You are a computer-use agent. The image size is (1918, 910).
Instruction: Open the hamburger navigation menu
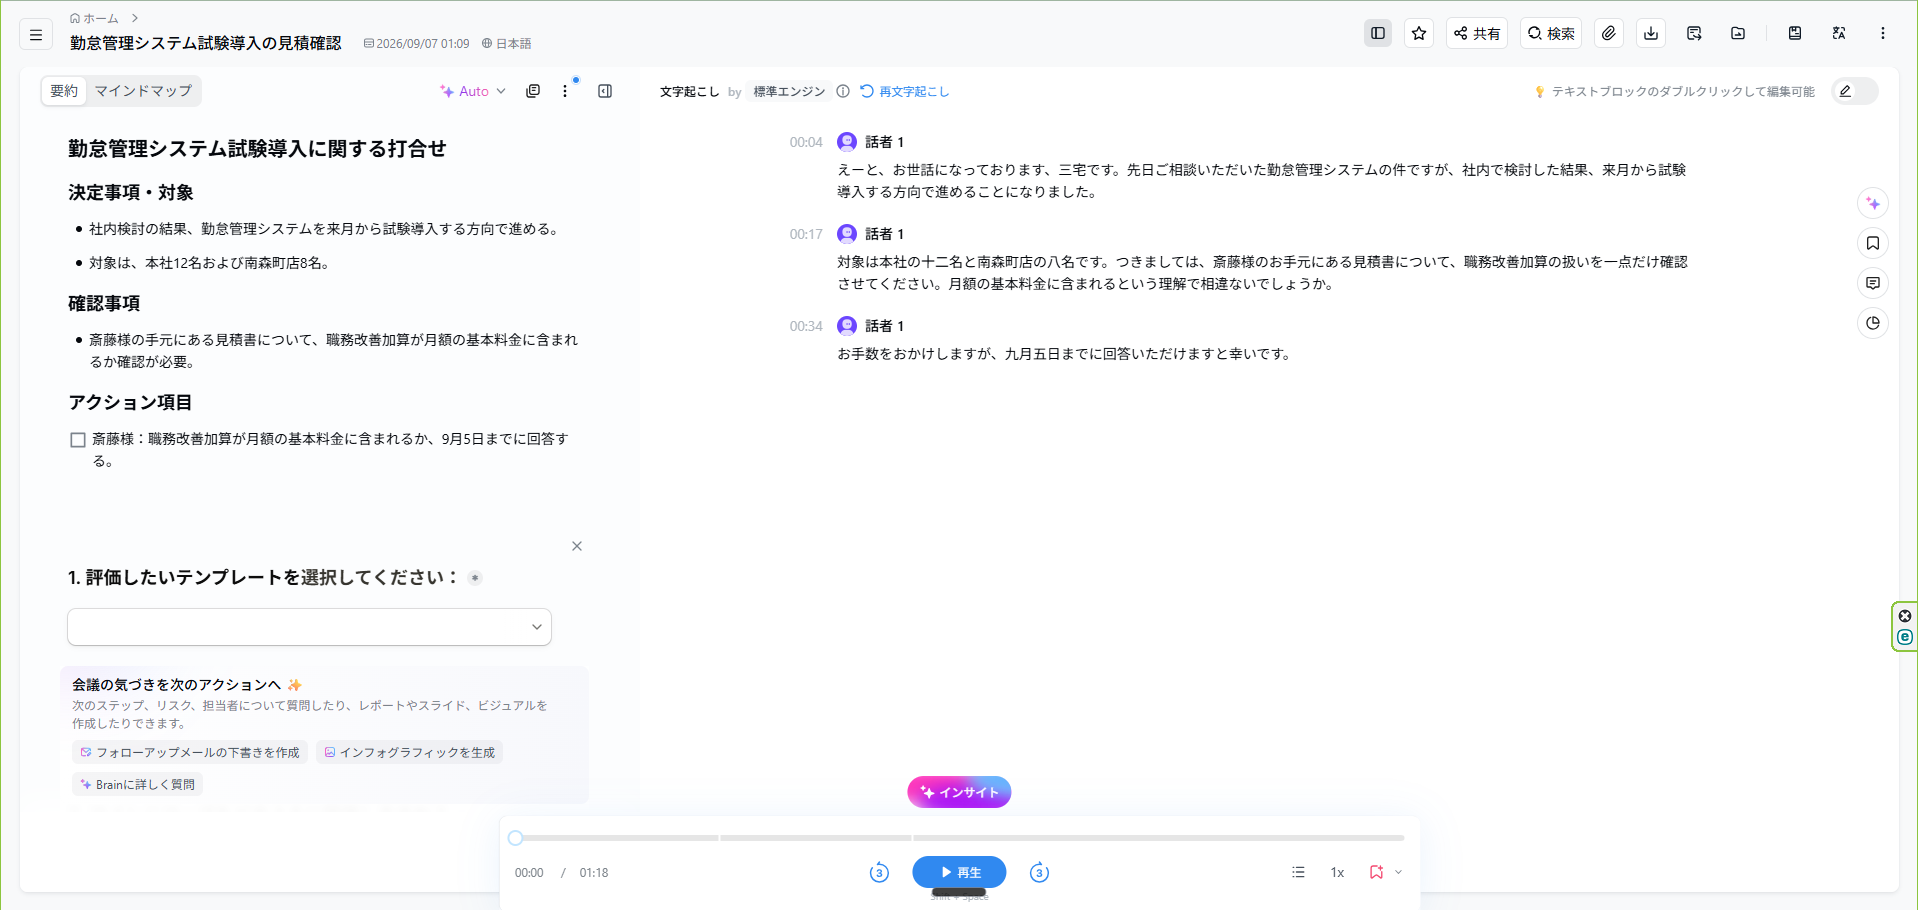(x=36, y=34)
